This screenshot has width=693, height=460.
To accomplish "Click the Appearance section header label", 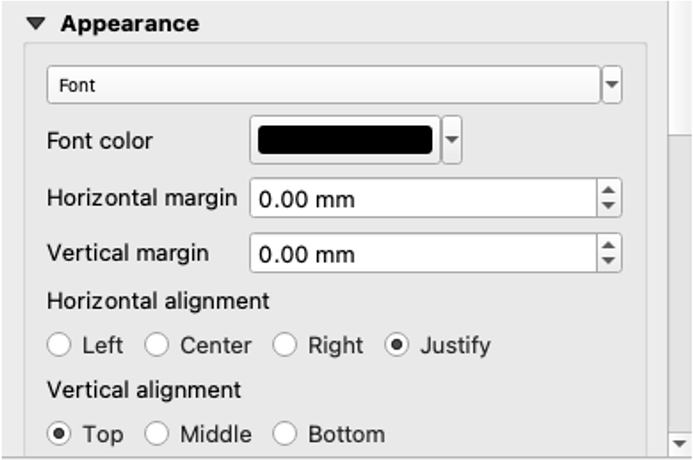I will point(129,24).
